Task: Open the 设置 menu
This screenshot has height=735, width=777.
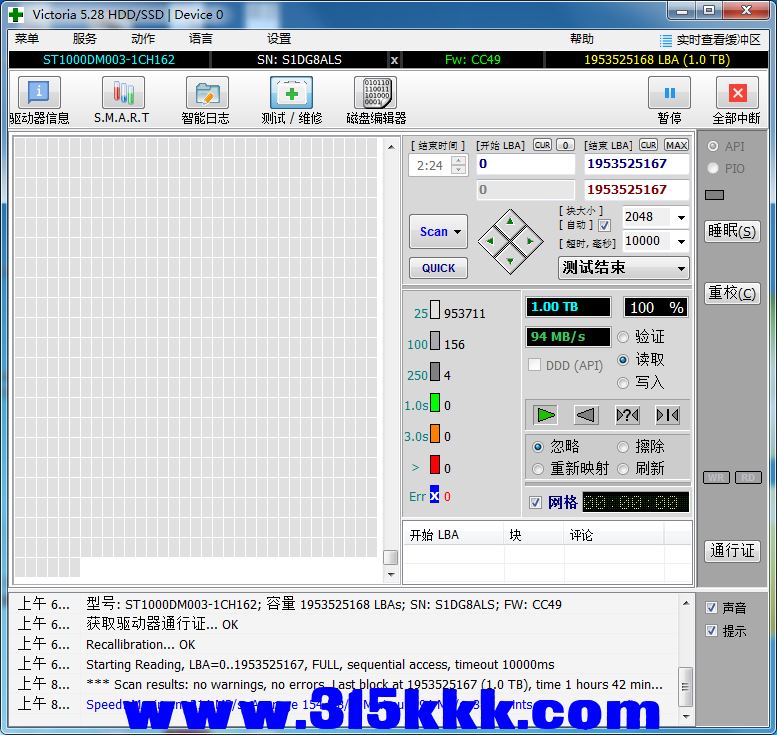Action: pyautogui.click(x=279, y=39)
